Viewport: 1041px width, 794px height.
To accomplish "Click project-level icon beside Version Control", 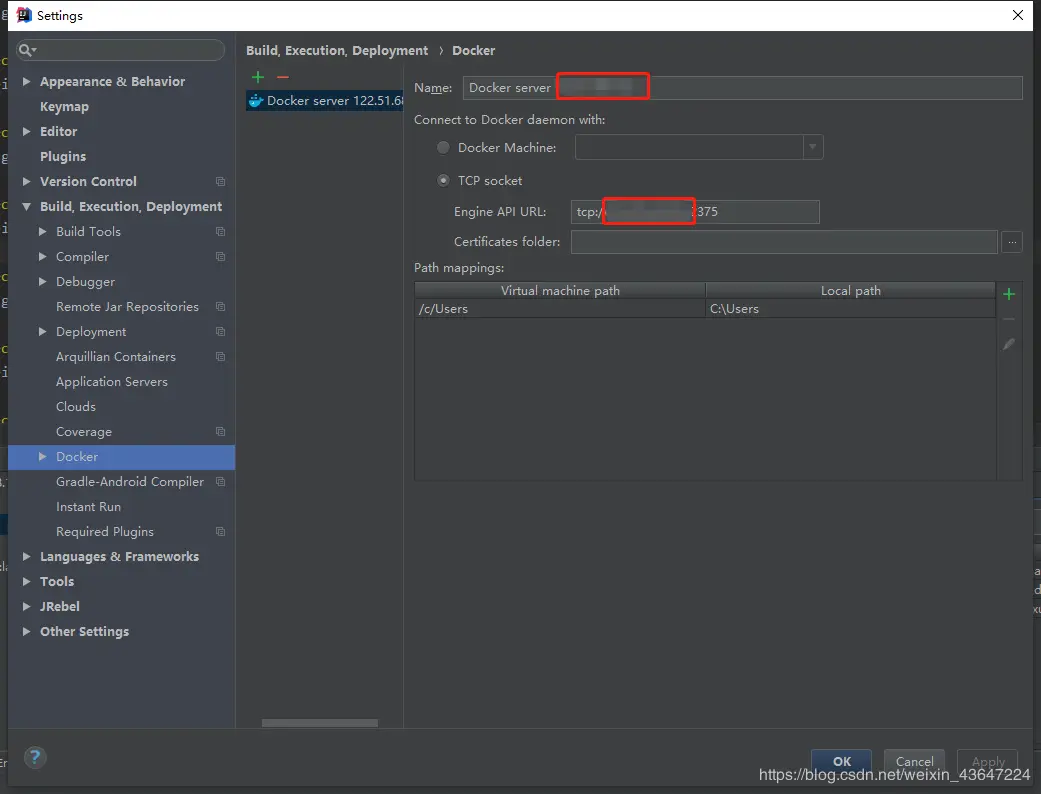I will pyautogui.click(x=220, y=181).
